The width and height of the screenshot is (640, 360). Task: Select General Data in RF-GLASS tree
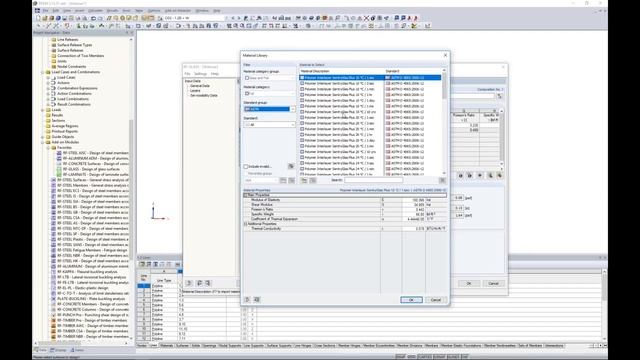pyautogui.click(x=200, y=86)
